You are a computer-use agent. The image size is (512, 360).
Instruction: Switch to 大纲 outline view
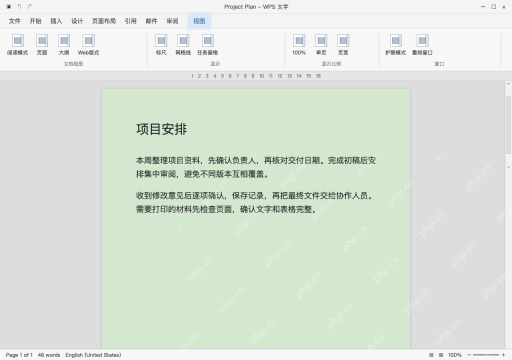click(x=64, y=45)
